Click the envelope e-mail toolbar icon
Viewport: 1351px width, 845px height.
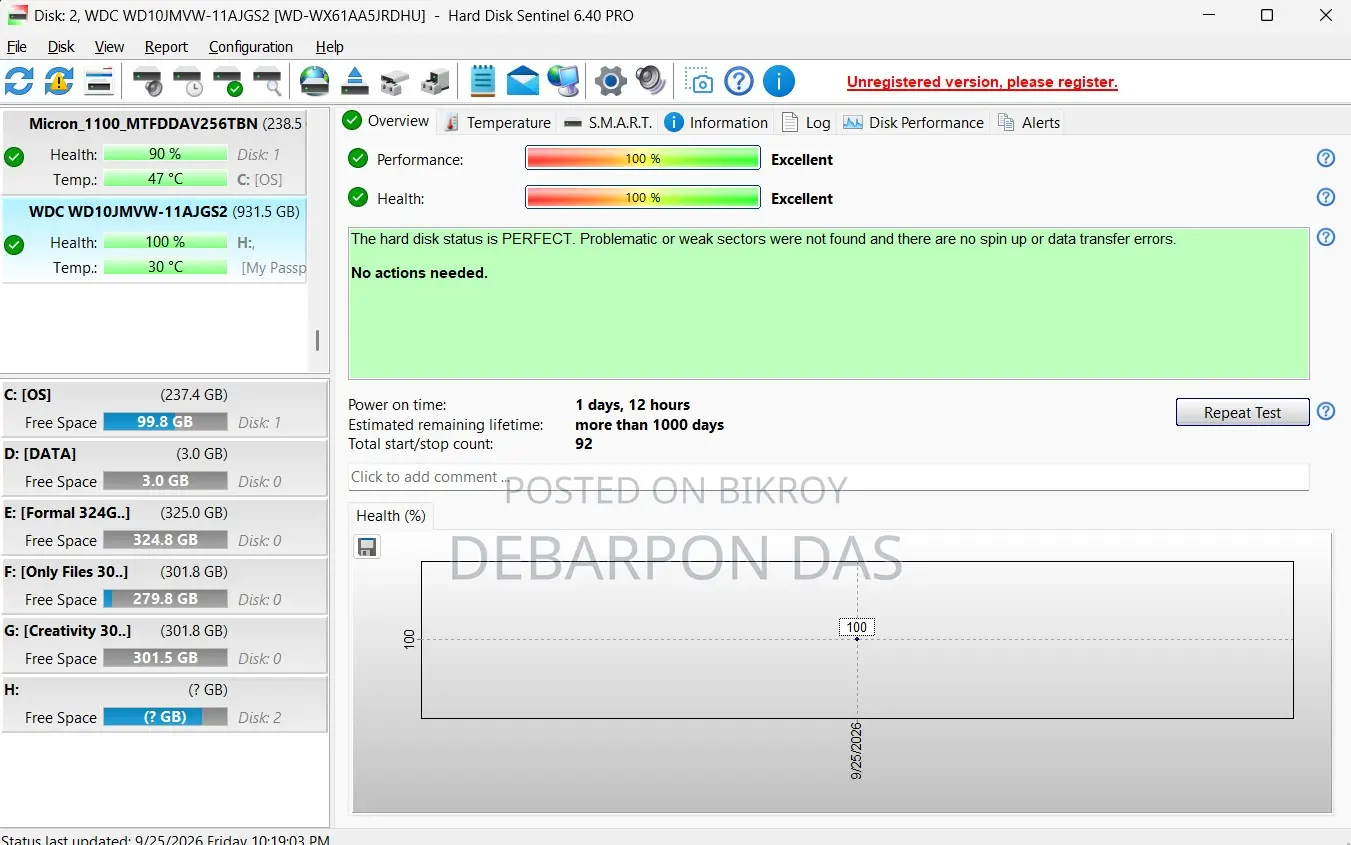(523, 81)
